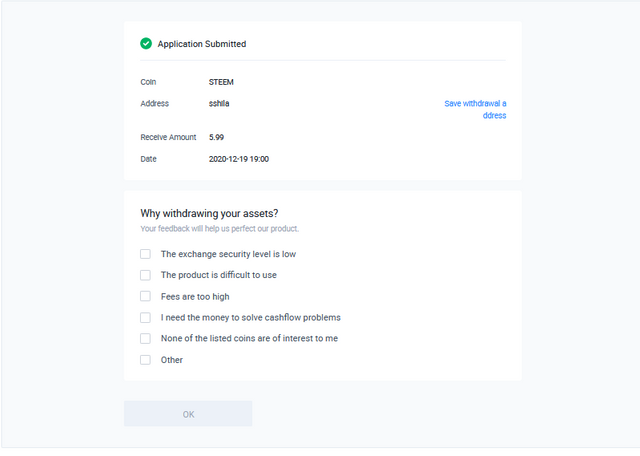This screenshot has width=640, height=456.
Task: Click the green checkmark success icon
Action: (x=146, y=43)
